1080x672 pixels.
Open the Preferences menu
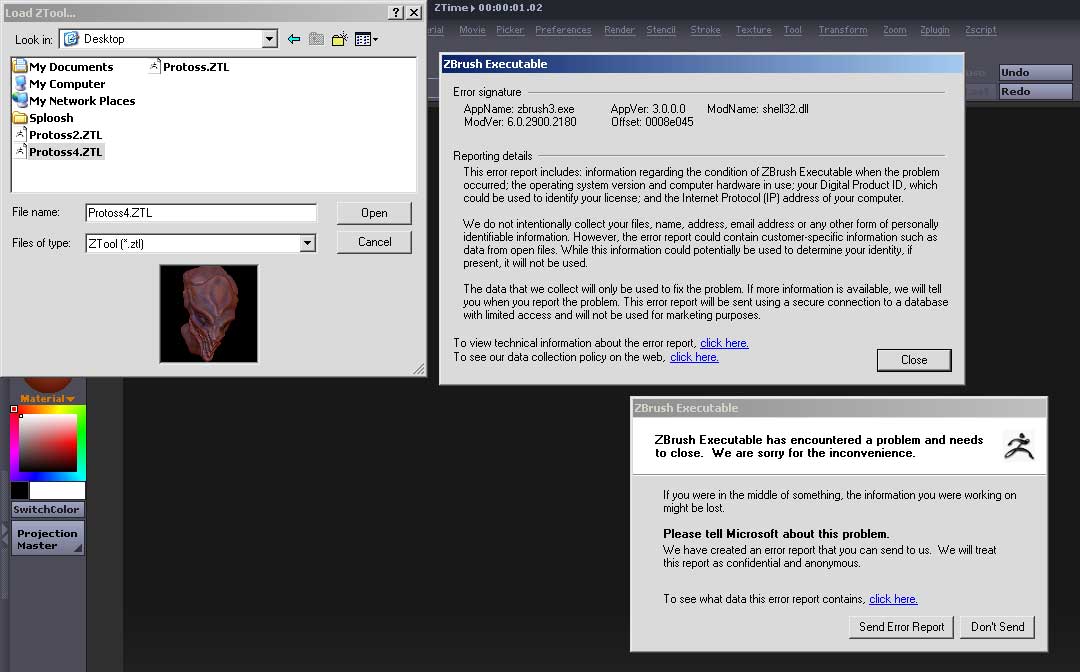[563, 30]
